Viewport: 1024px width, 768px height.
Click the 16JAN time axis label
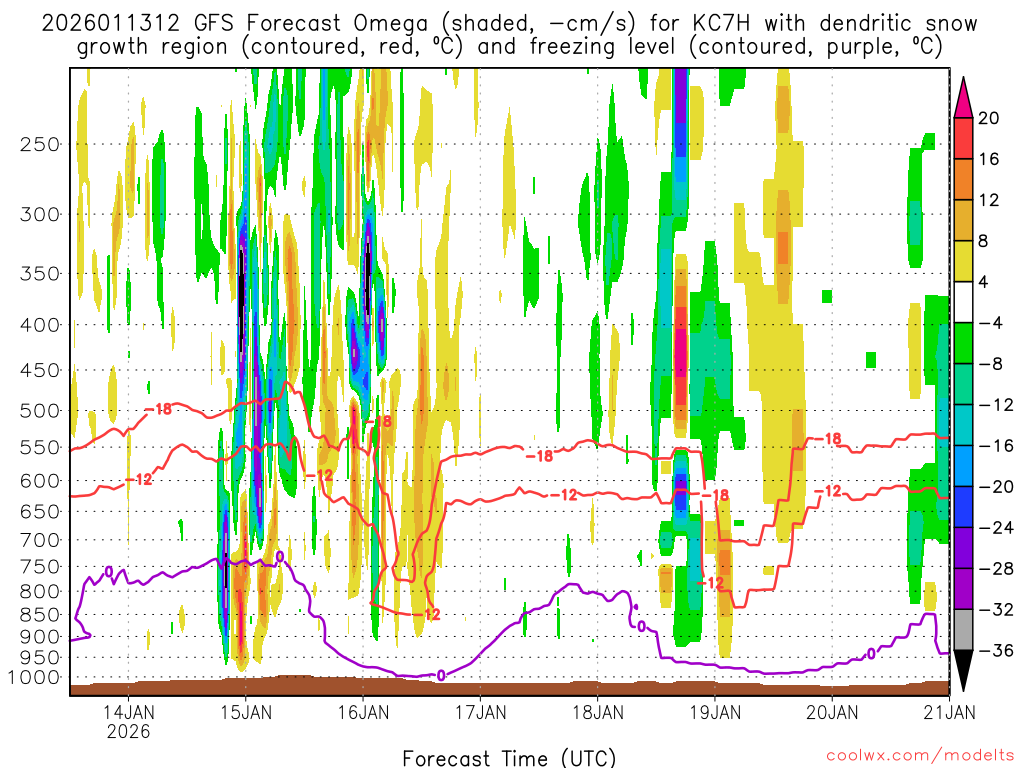pyautogui.click(x=363, y=711)
